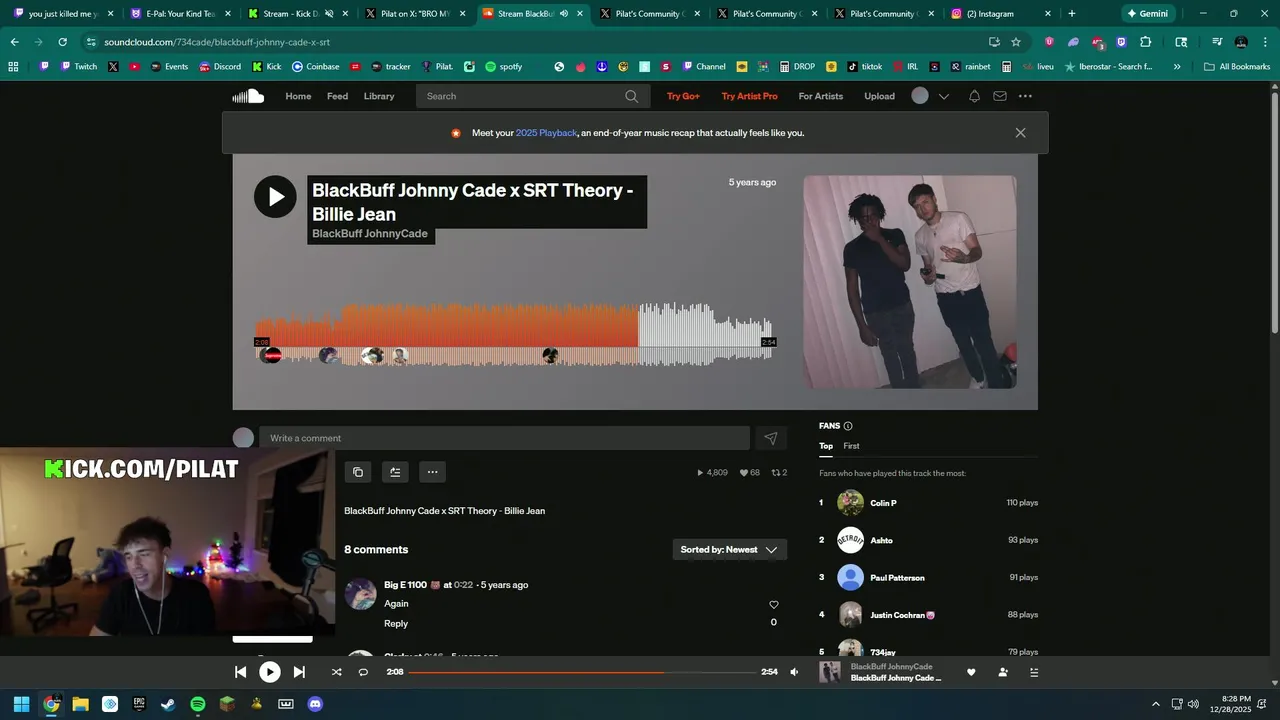The width and height of the screenshot is (1280, 720).
Task: Click Try Go+ link
Action: click(x=683, y=96)
